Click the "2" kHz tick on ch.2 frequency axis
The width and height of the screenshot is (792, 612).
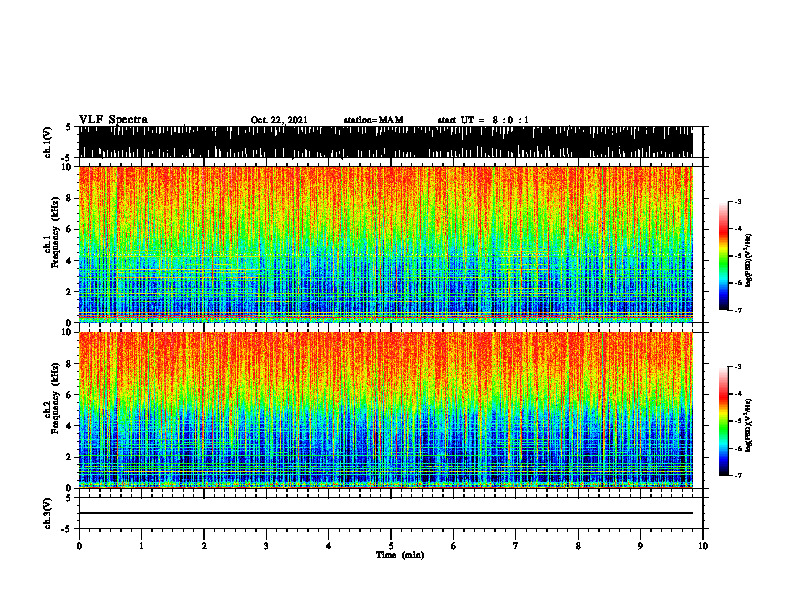pyautogui.click(x=69, y=457)
